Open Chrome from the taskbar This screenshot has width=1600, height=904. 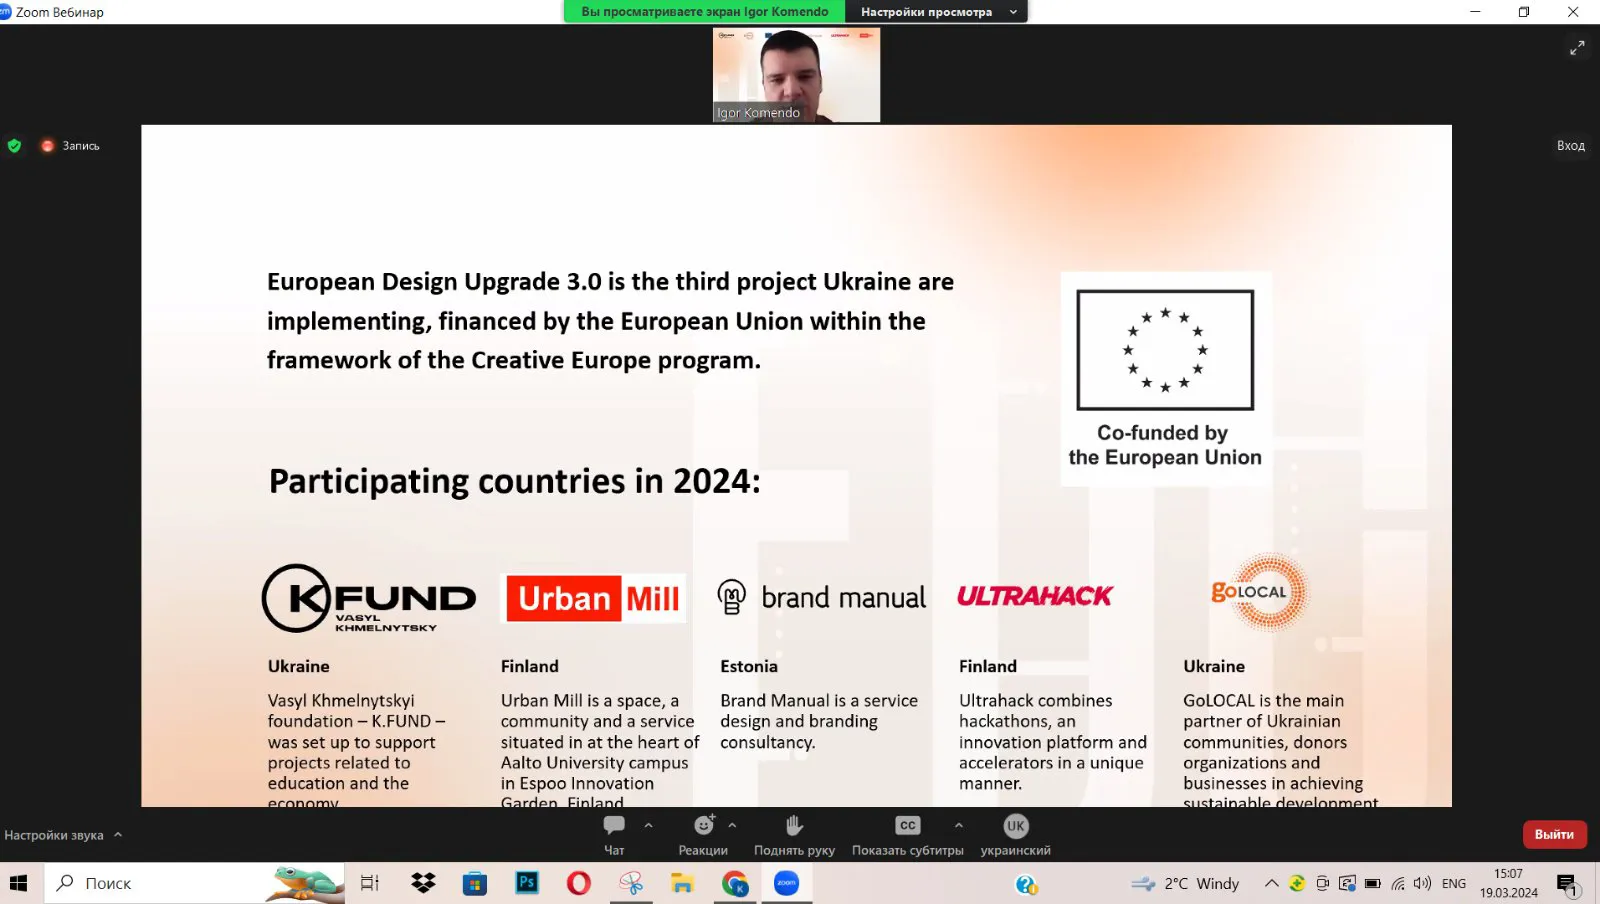point(735,883)
